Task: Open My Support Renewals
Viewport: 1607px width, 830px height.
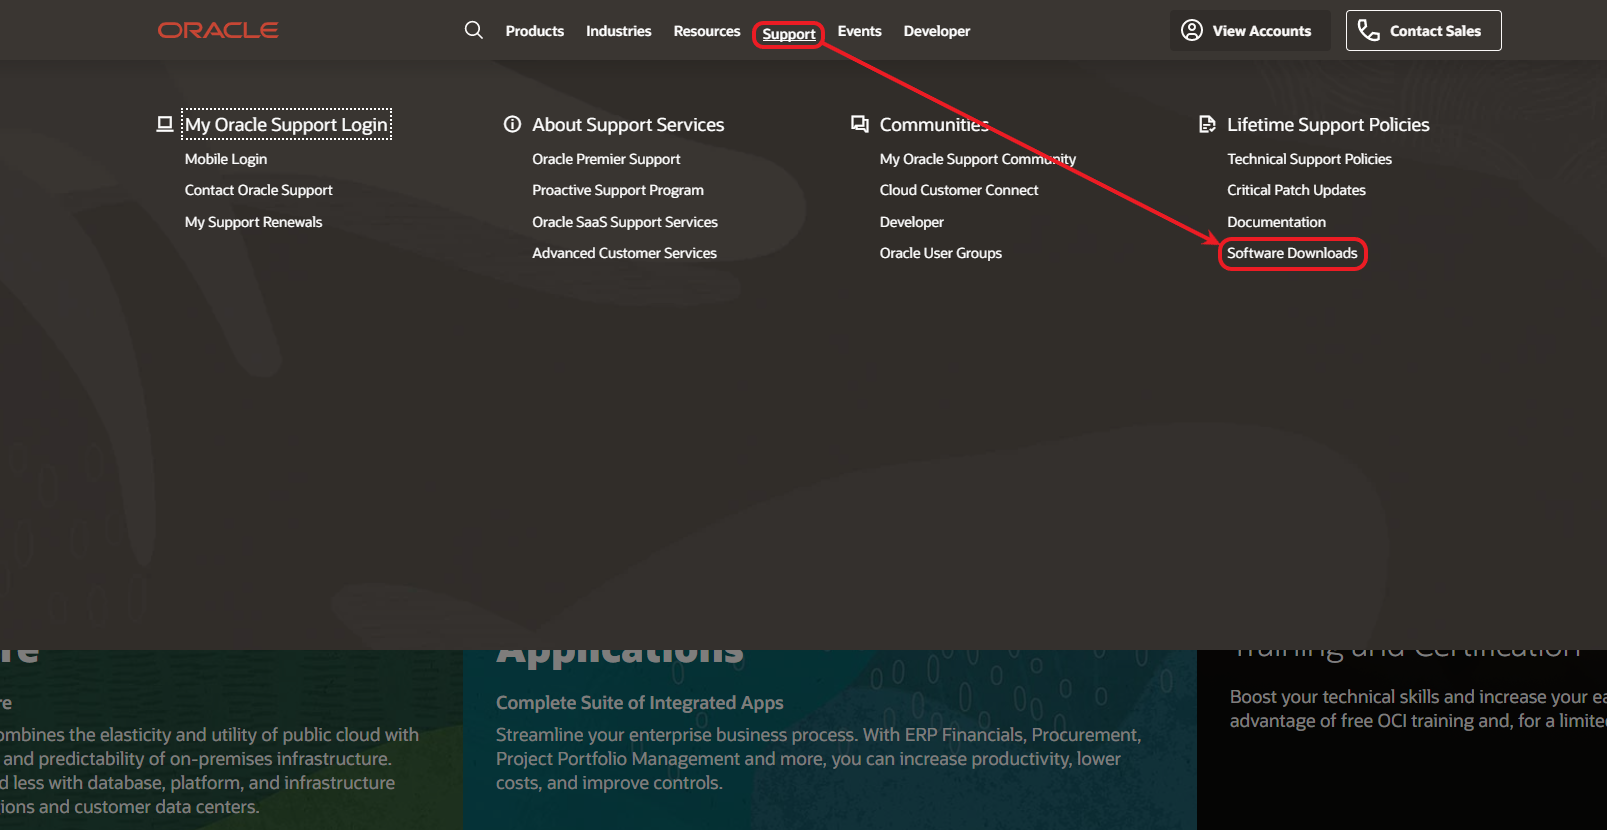Action: coord(254,222)
